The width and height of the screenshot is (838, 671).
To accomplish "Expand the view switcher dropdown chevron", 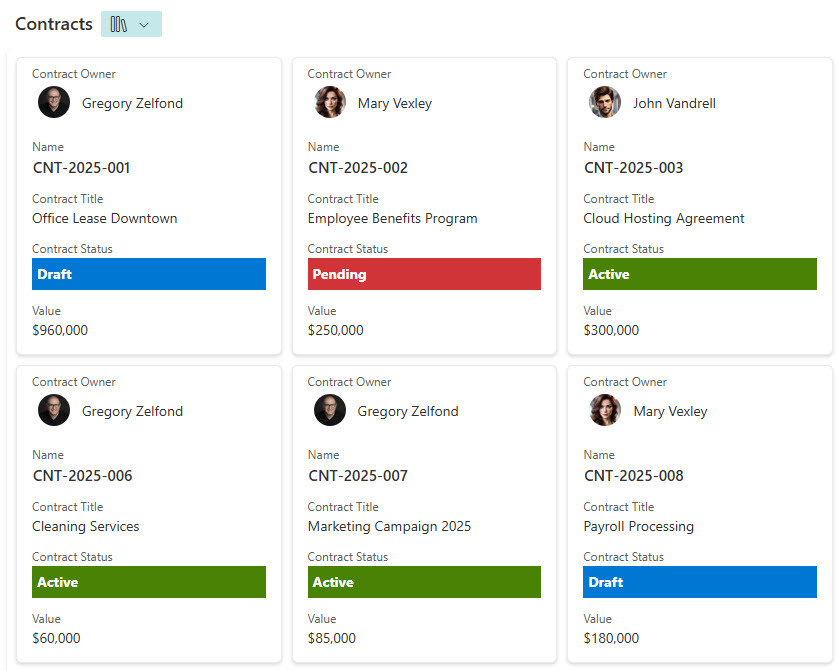I will 144,25.
